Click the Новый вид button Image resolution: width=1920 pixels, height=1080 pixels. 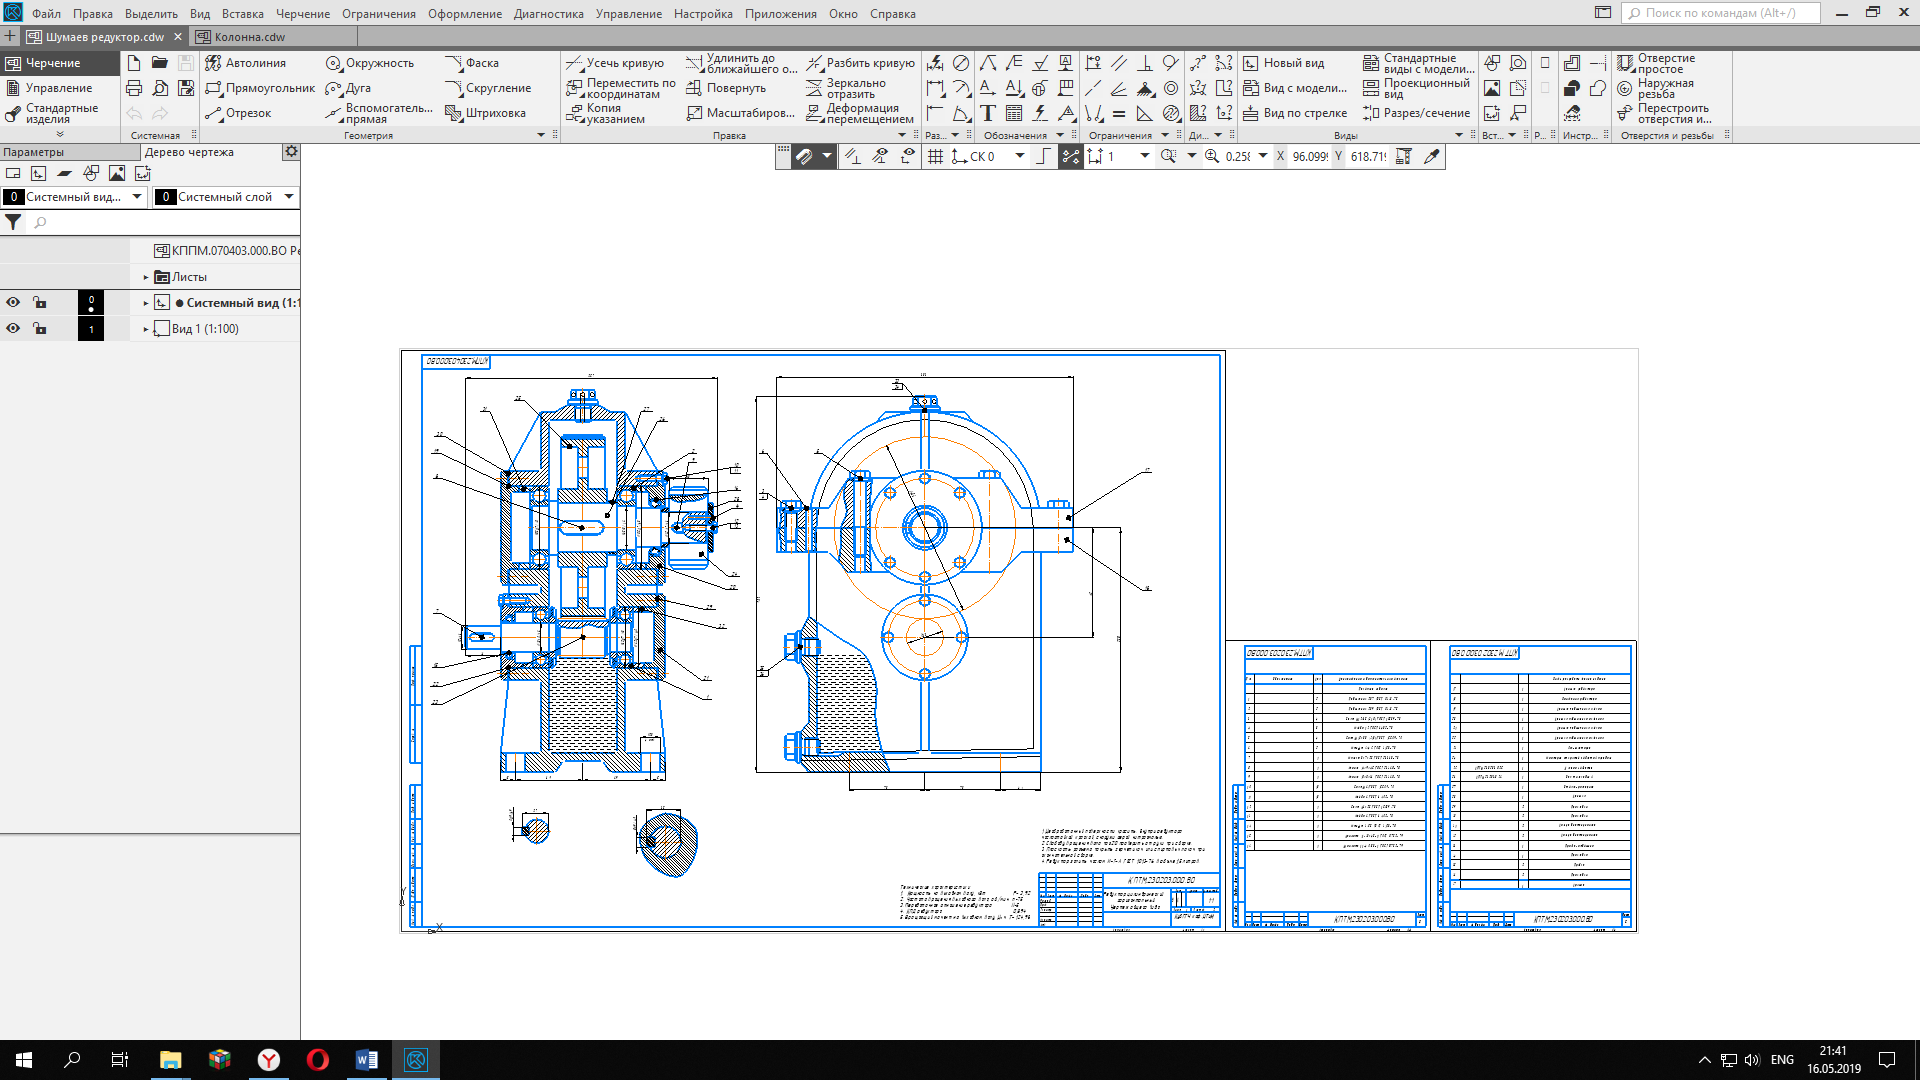coord(1284,63)
